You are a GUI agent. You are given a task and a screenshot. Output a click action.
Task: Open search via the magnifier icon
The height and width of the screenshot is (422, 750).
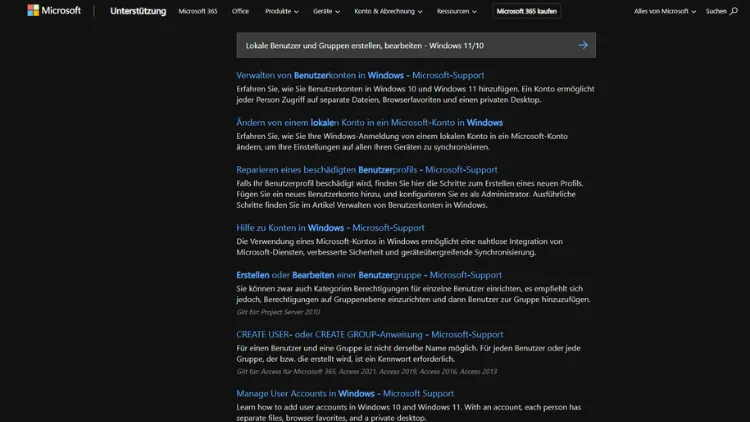[734, 11]
